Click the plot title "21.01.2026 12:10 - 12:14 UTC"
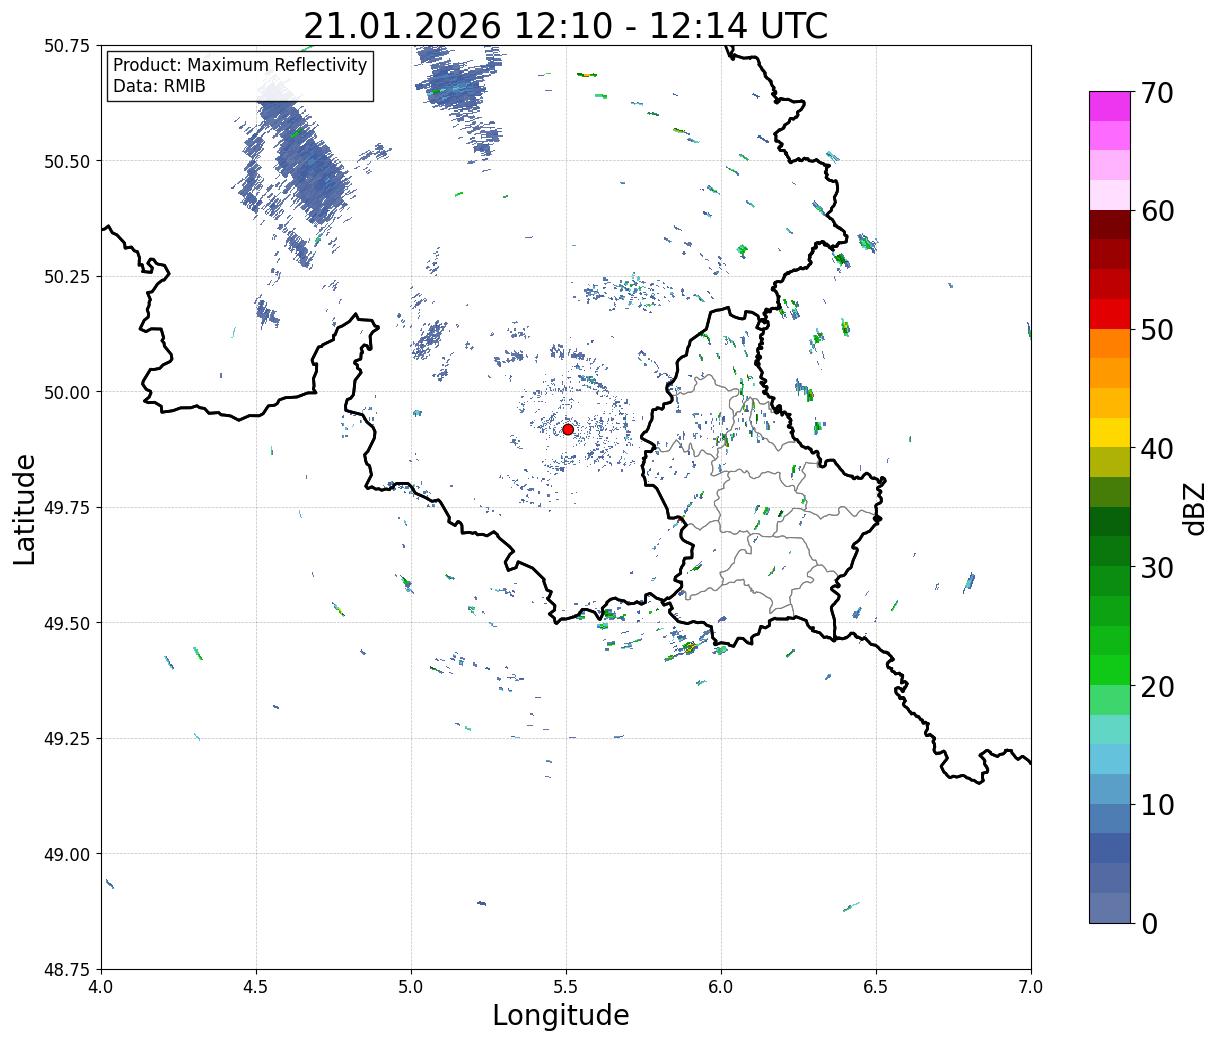The width and height of the screenshot is (1219, 1040). point(566,26)
